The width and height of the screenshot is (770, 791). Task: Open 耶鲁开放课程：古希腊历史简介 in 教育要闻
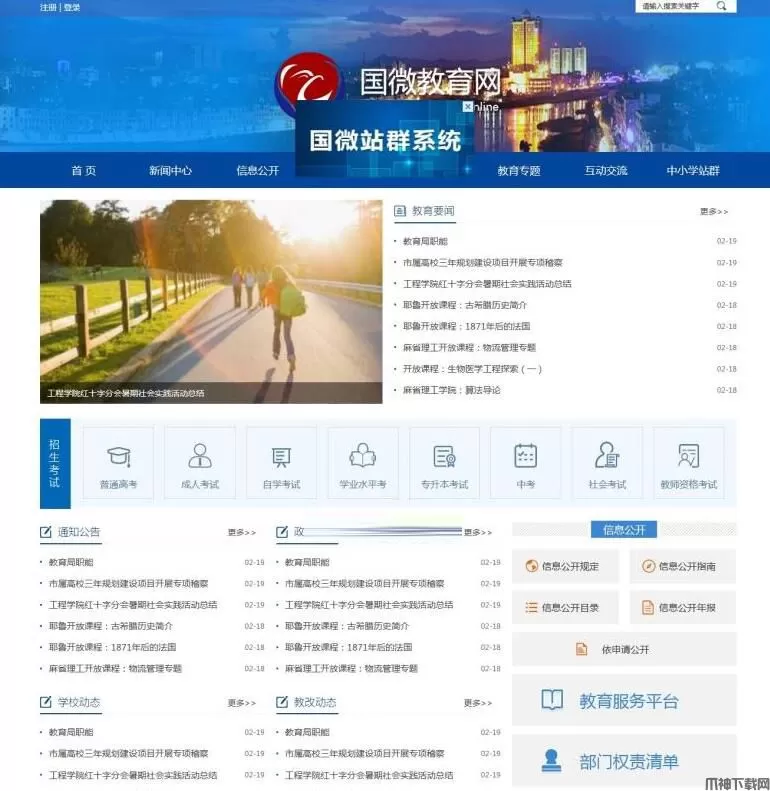[464, 305]
